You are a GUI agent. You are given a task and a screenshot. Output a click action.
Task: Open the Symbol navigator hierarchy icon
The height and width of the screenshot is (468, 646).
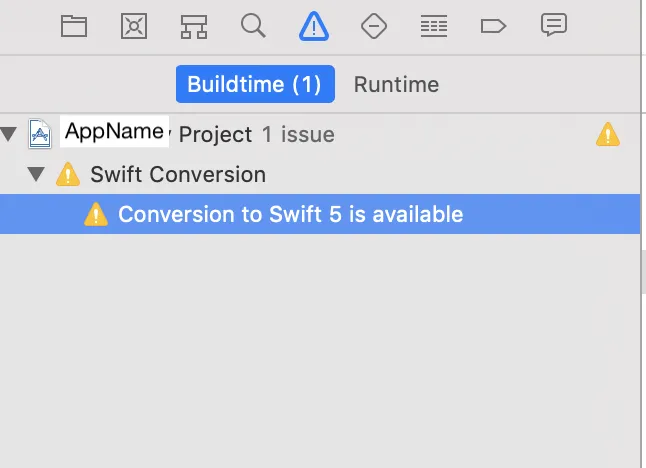[194, 26]
